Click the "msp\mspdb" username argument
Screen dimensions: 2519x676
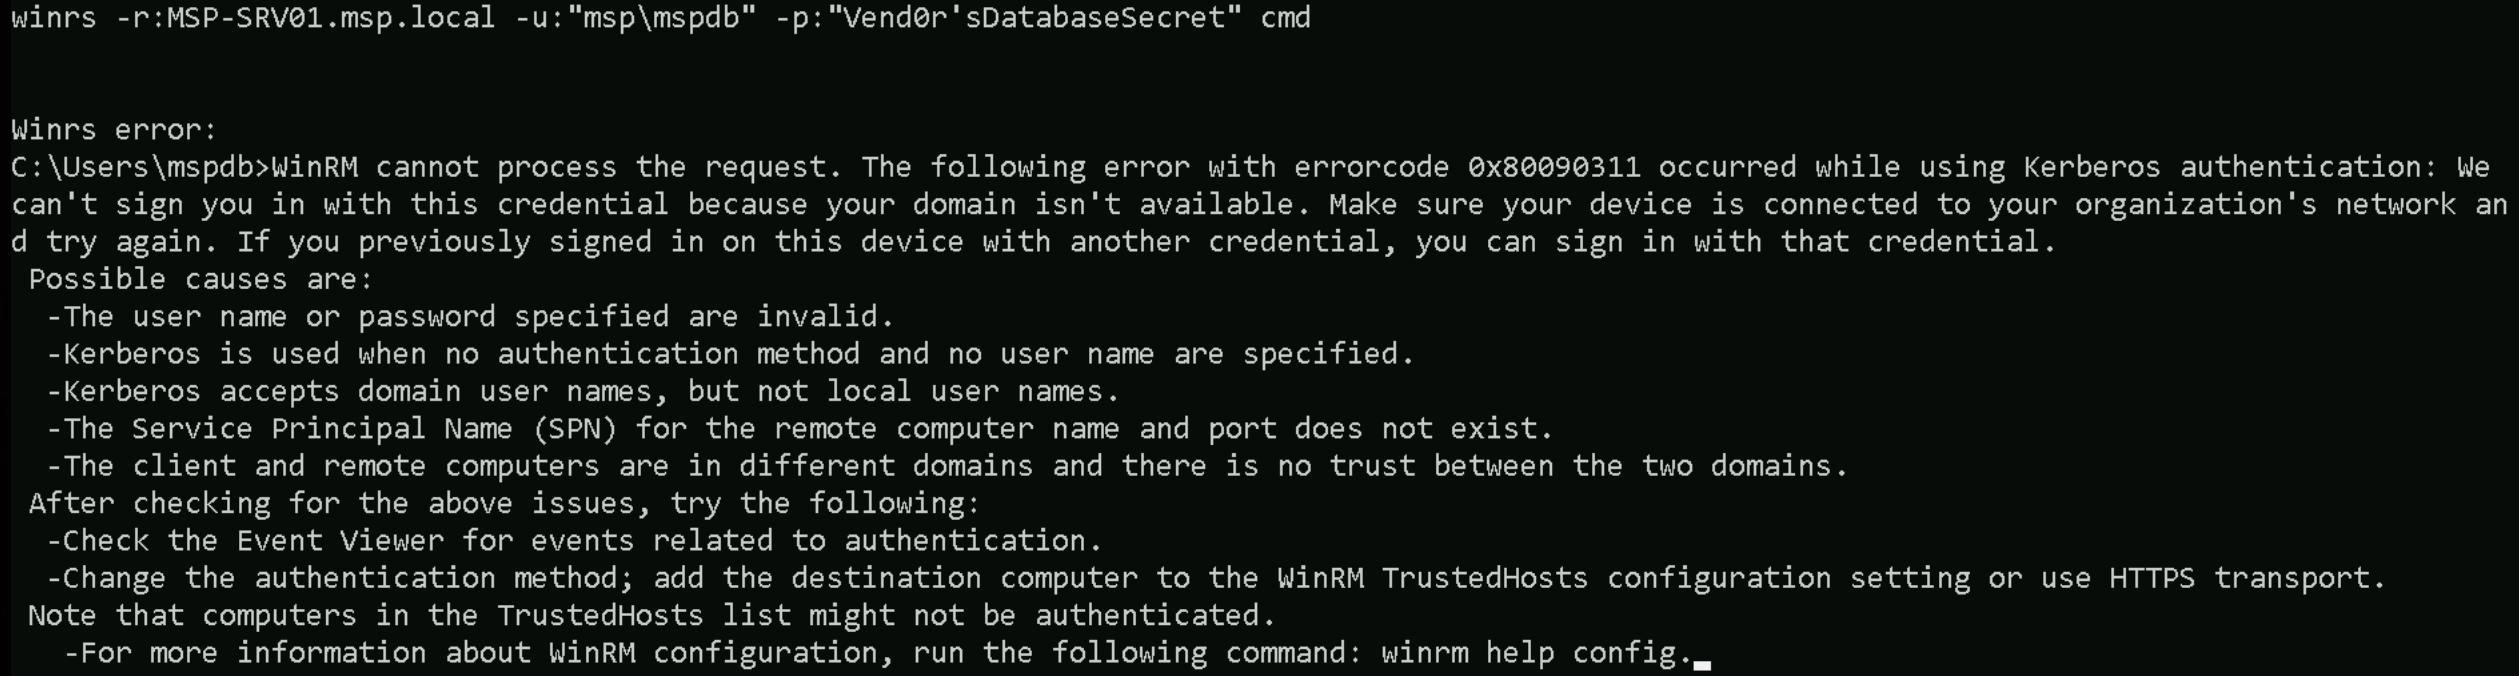[660, 18]
